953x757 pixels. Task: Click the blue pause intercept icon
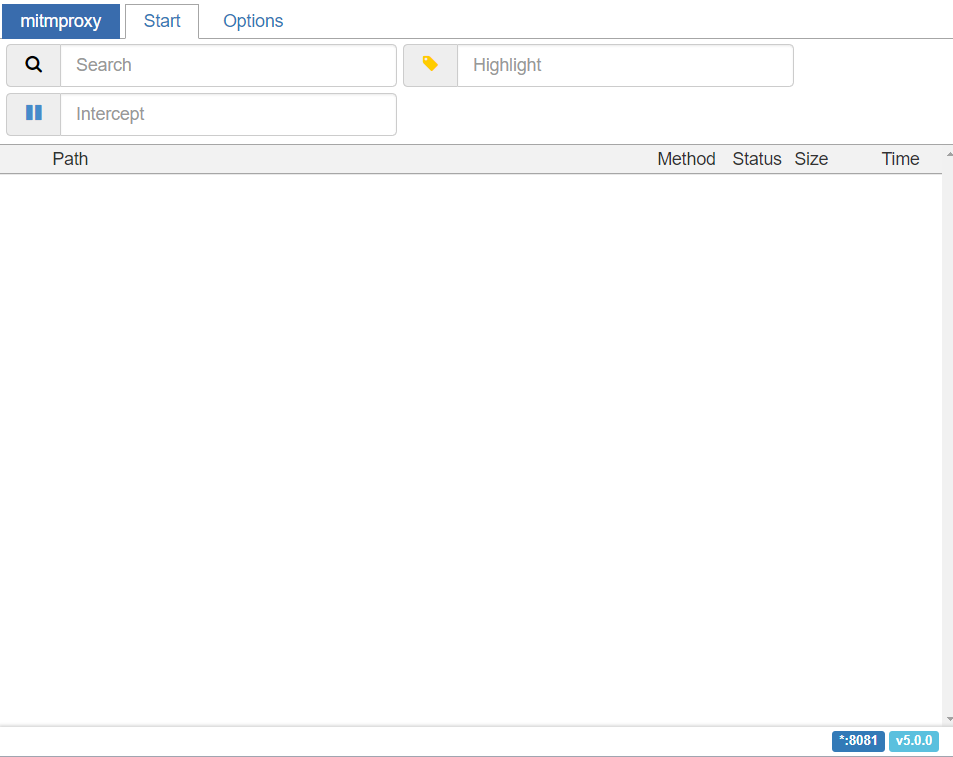tap(34, 112)
